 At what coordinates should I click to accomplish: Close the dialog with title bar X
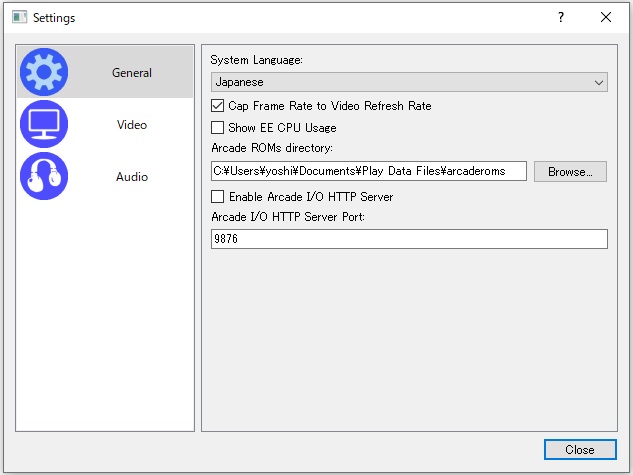(606, 17)
